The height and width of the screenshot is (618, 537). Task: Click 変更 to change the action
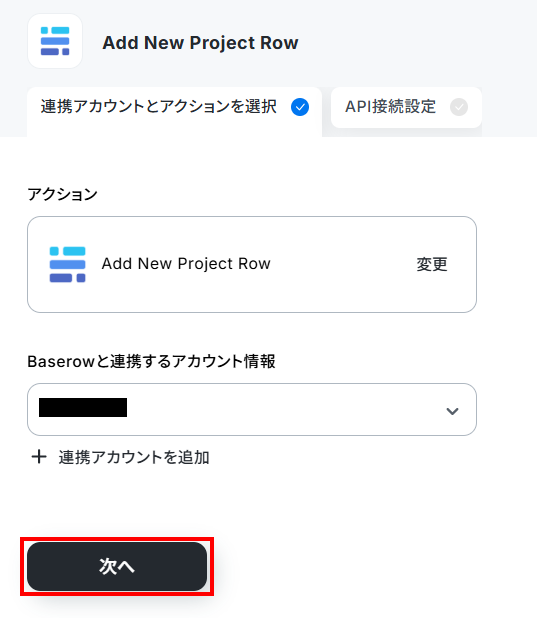point(432,264)
